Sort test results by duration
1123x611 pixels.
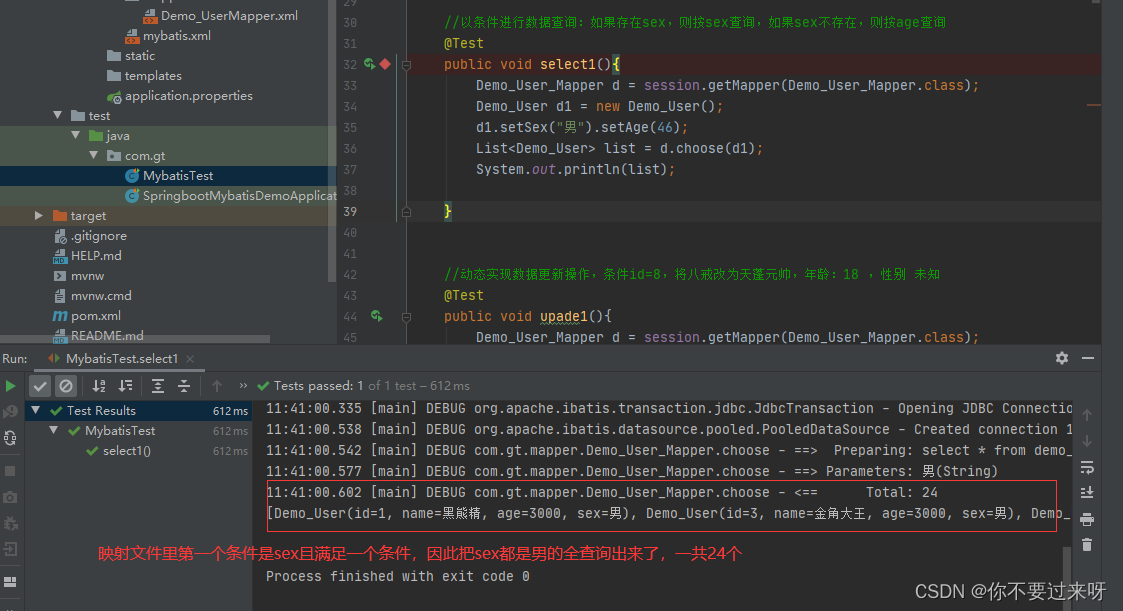[x=125, y=386]
